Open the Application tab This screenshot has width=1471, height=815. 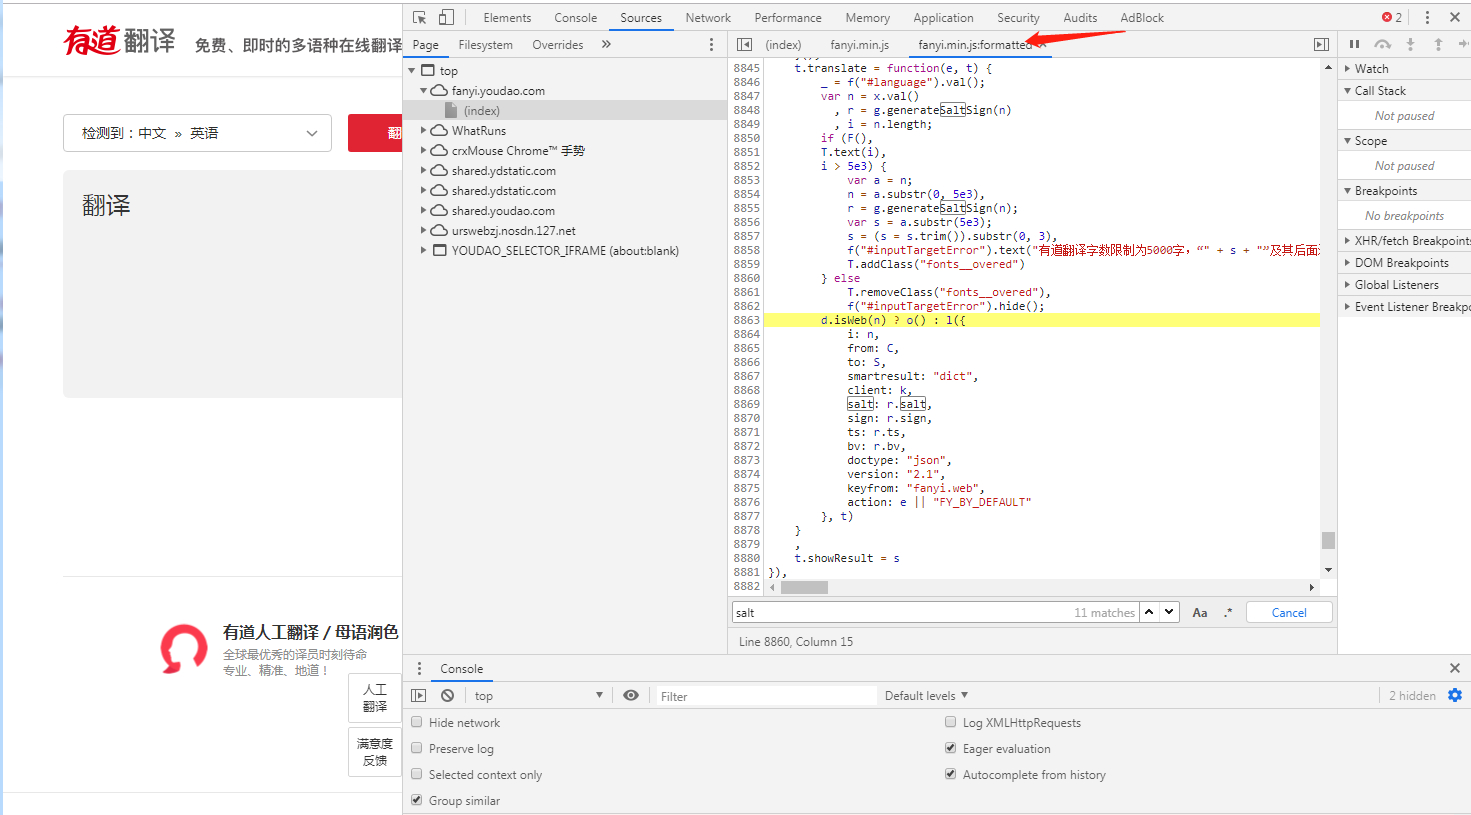(x=943, y=18)
